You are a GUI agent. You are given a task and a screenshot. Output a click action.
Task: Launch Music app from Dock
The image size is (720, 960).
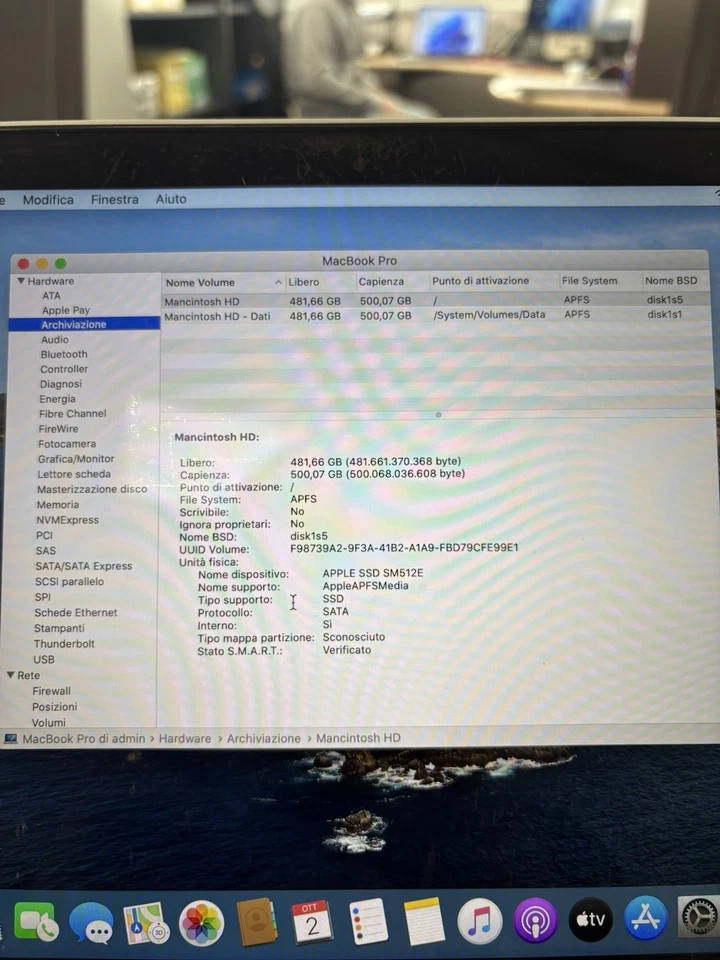(x=479, y=921)
